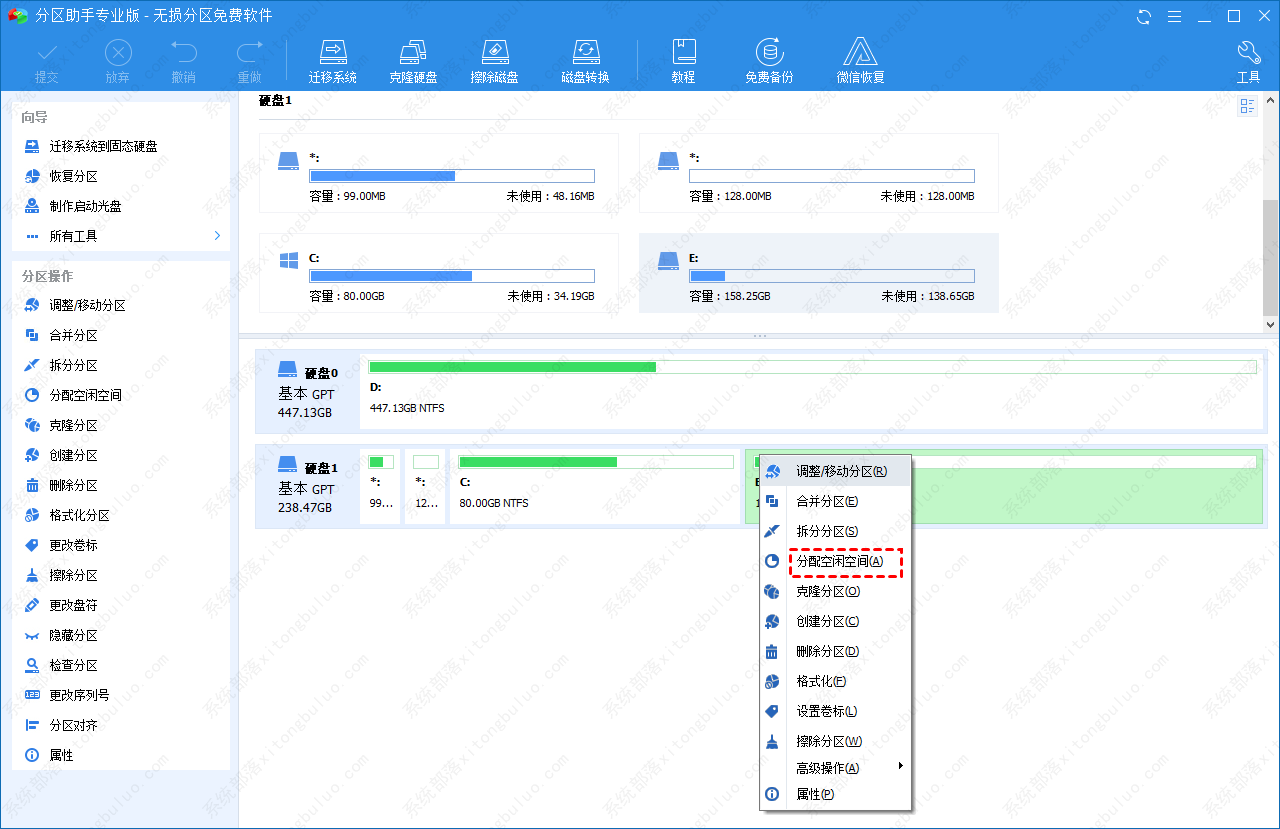The width and height of the screenshot is (1280, 829).
Task: Start 磁盘转换 via its toolbar icon
Action: click(x=585, y=58)
